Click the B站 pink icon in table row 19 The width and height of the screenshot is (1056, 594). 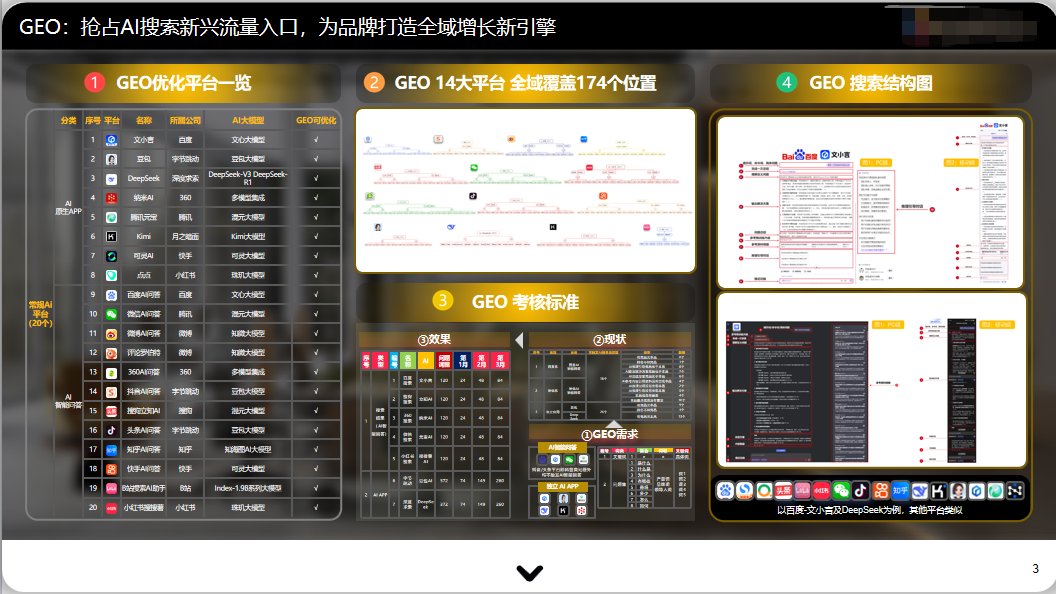tap(112, 489)
